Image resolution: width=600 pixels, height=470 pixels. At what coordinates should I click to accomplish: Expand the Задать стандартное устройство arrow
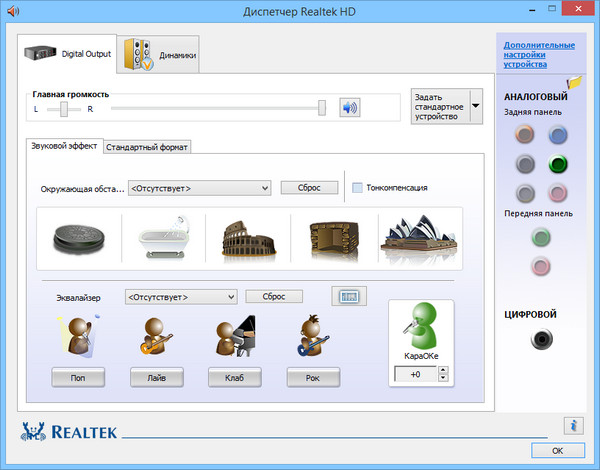(475, 105)
